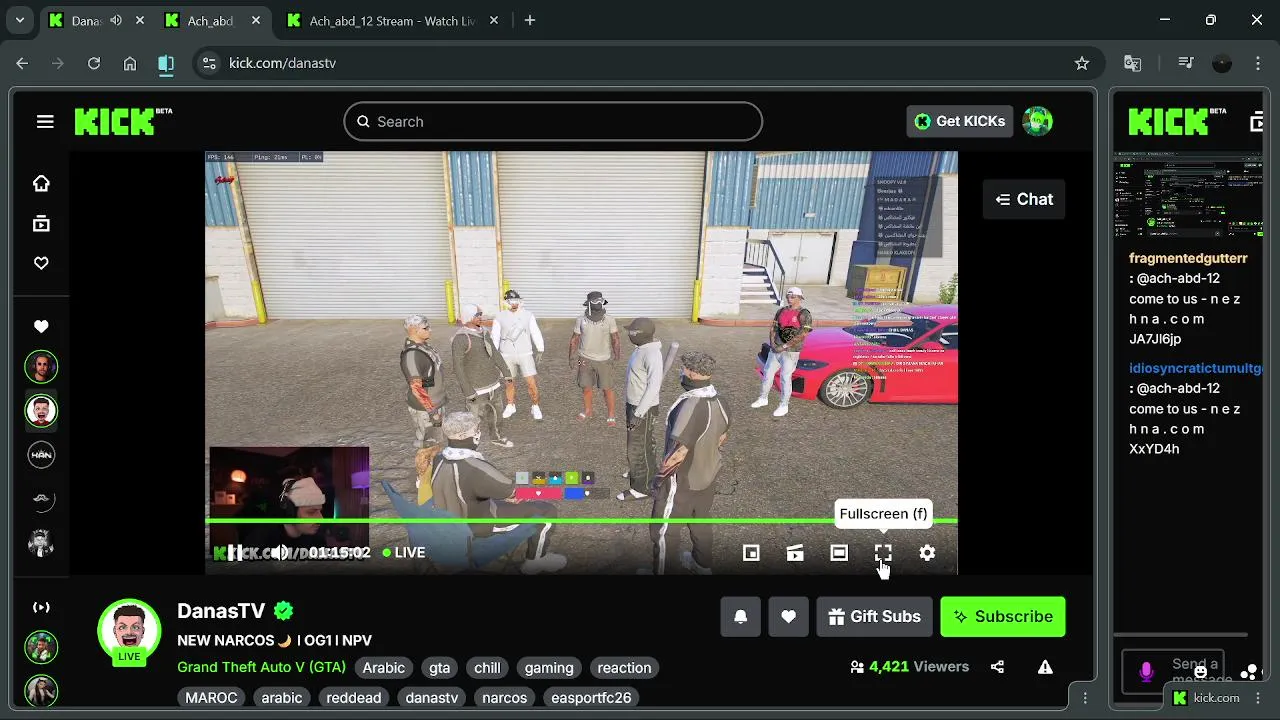Click the purple microphone icon
Image resolution: width=1280 pixels, height=720 pixels.
tap(1146, 671)
